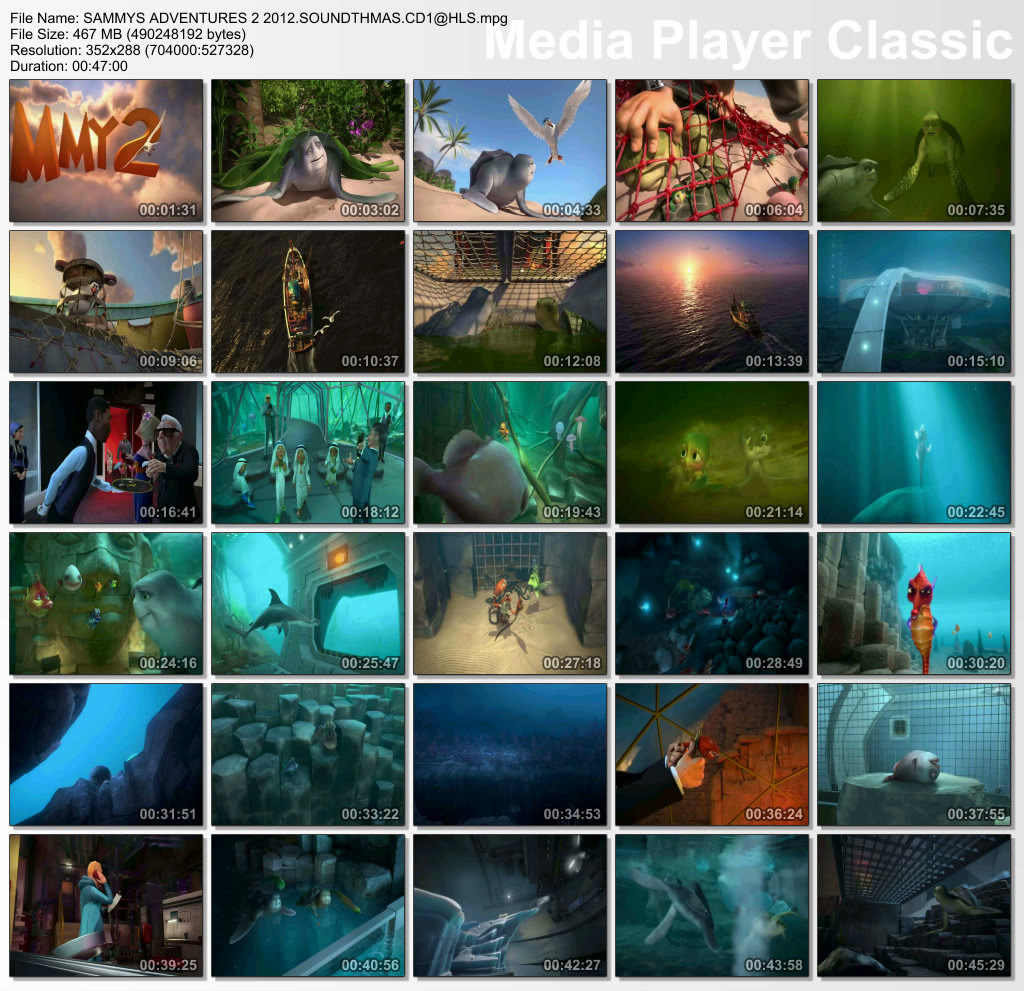
Task: Open the hand with lobster frame 00:36:24
Action: pos(712,754)
